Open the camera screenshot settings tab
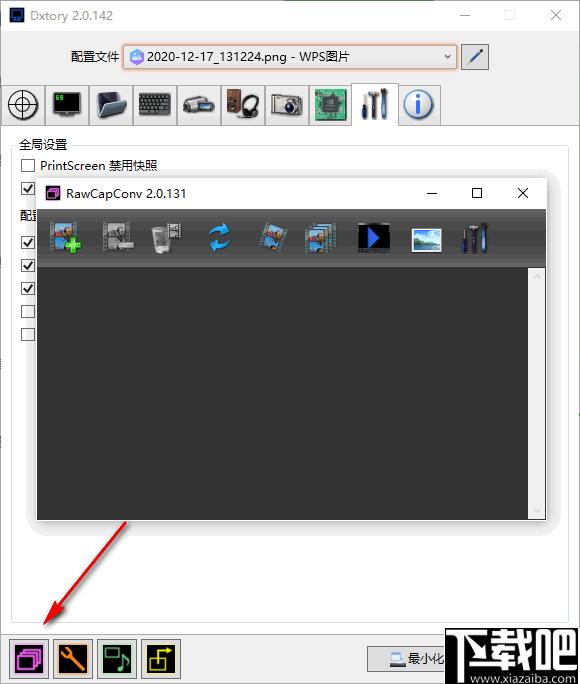The image size is (580, 684). [287, 105]
